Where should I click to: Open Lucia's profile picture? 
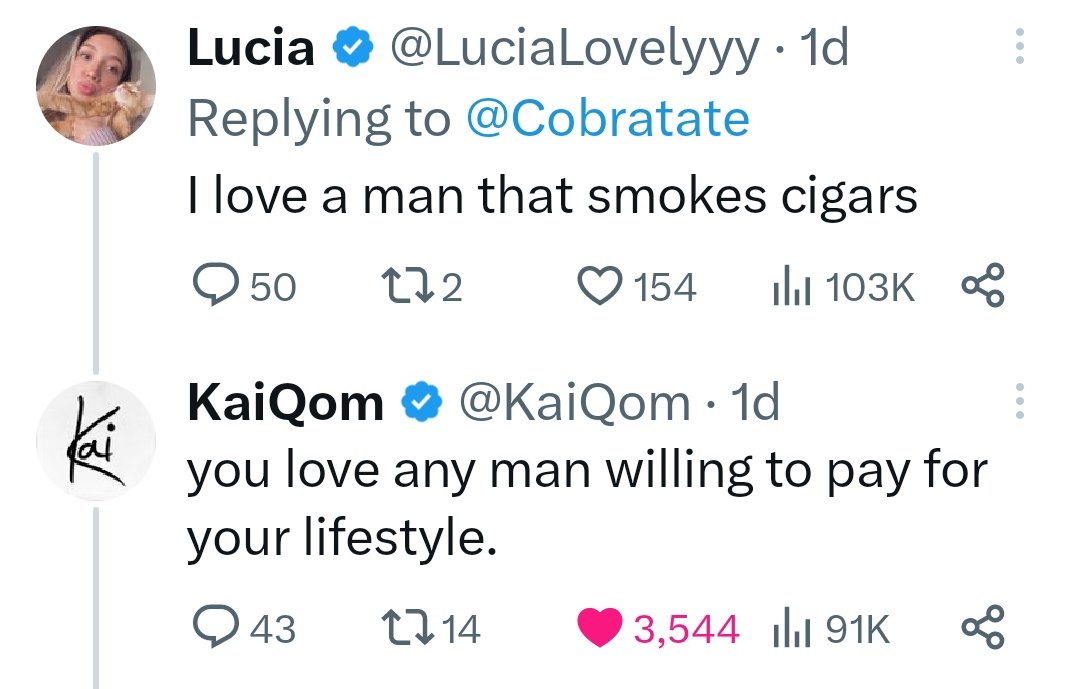point(96,86)
